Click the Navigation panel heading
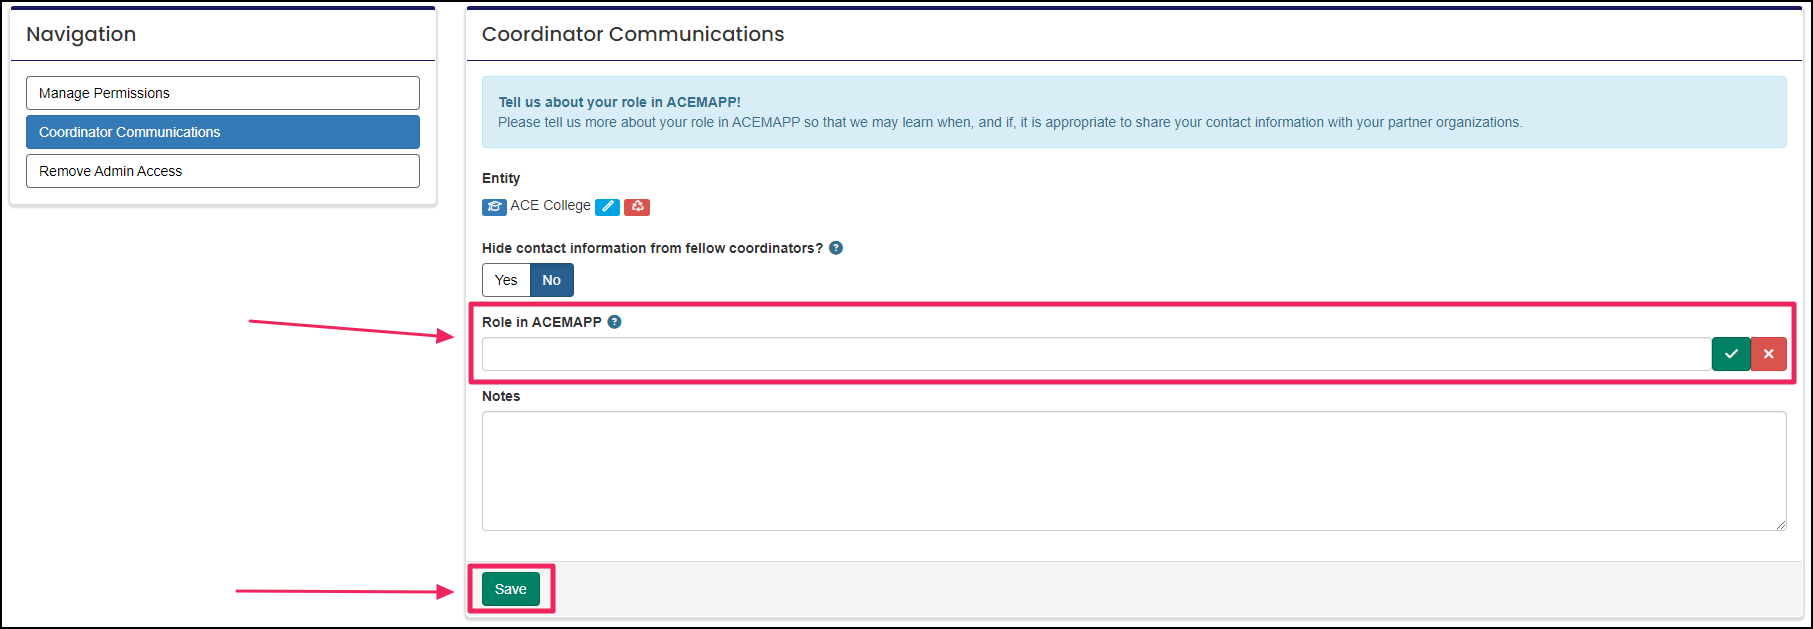 (x=81, y=34)
